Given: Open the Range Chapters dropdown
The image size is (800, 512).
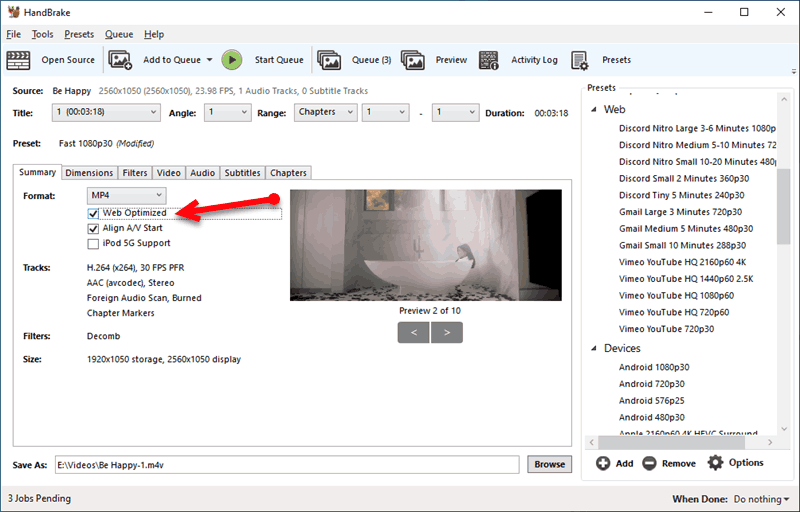Looking at the screenshot, I should pyautogui.click(x=326, y=112).
